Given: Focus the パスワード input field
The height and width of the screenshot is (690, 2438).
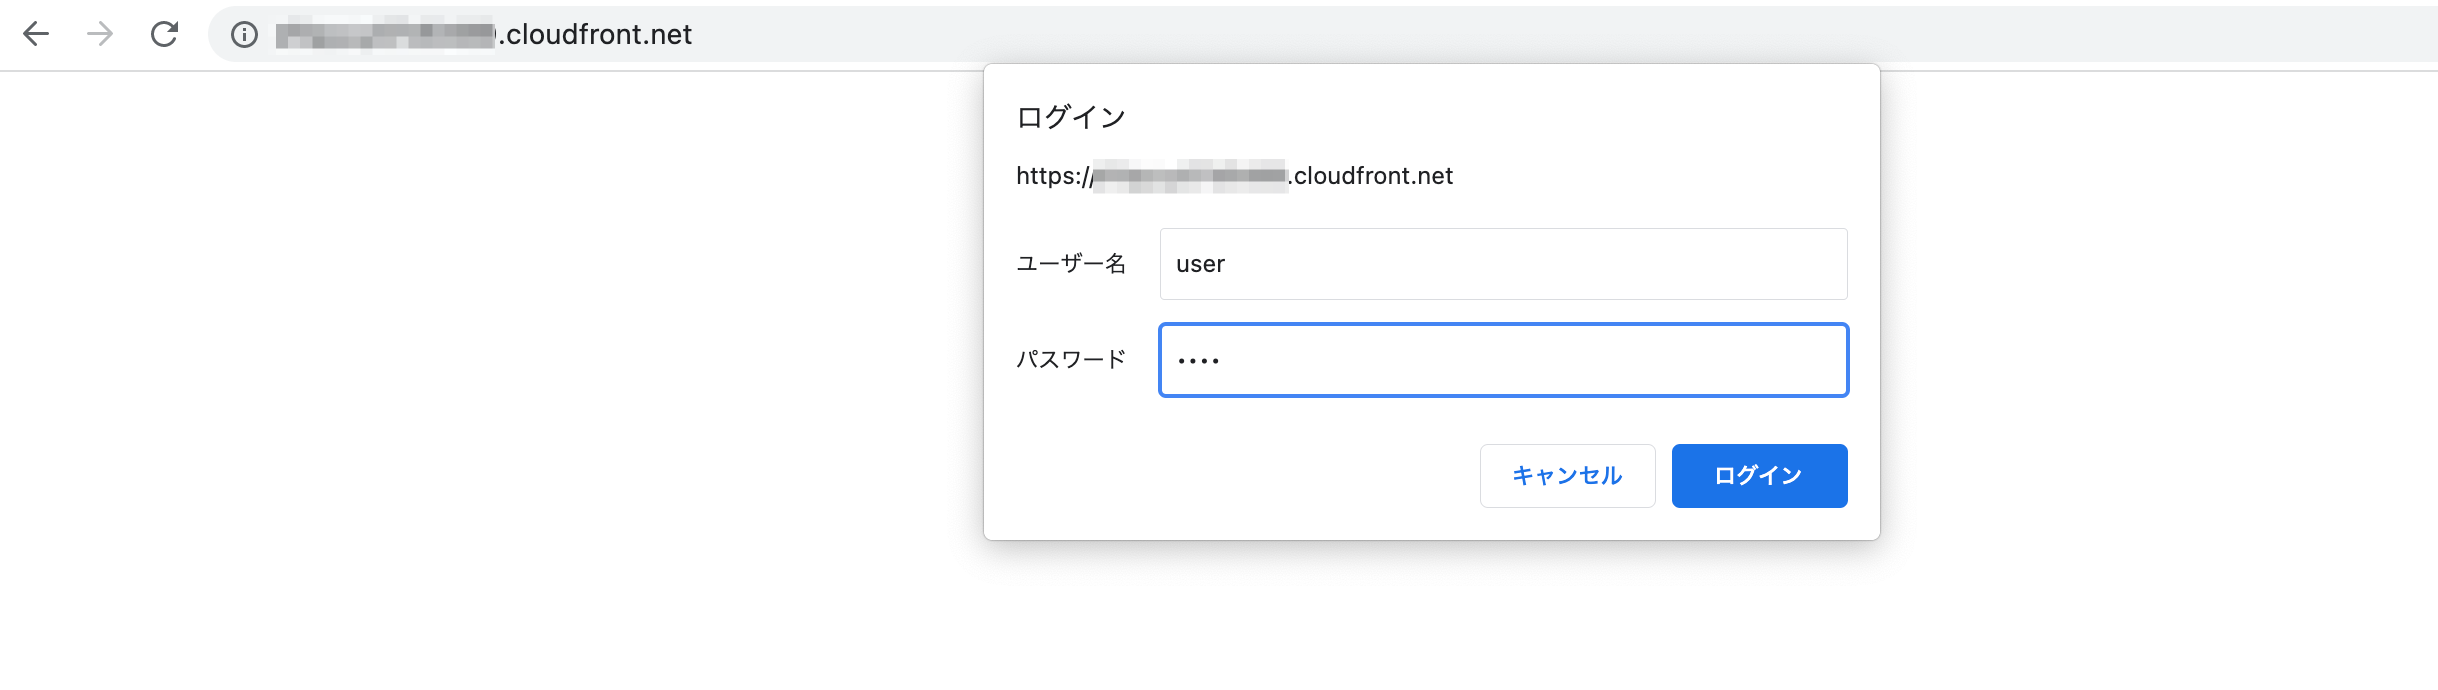Looking at the screenshot, I should click(1503, 360).
